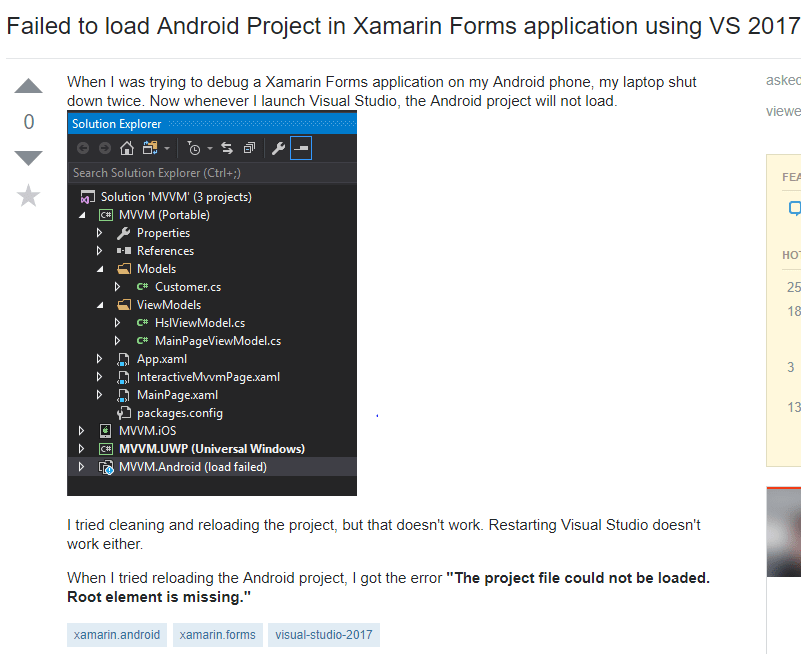Select the Solution 'MVVM' (3 projects) node
This screenshot has width=801, height=654.
coord(176,197)
